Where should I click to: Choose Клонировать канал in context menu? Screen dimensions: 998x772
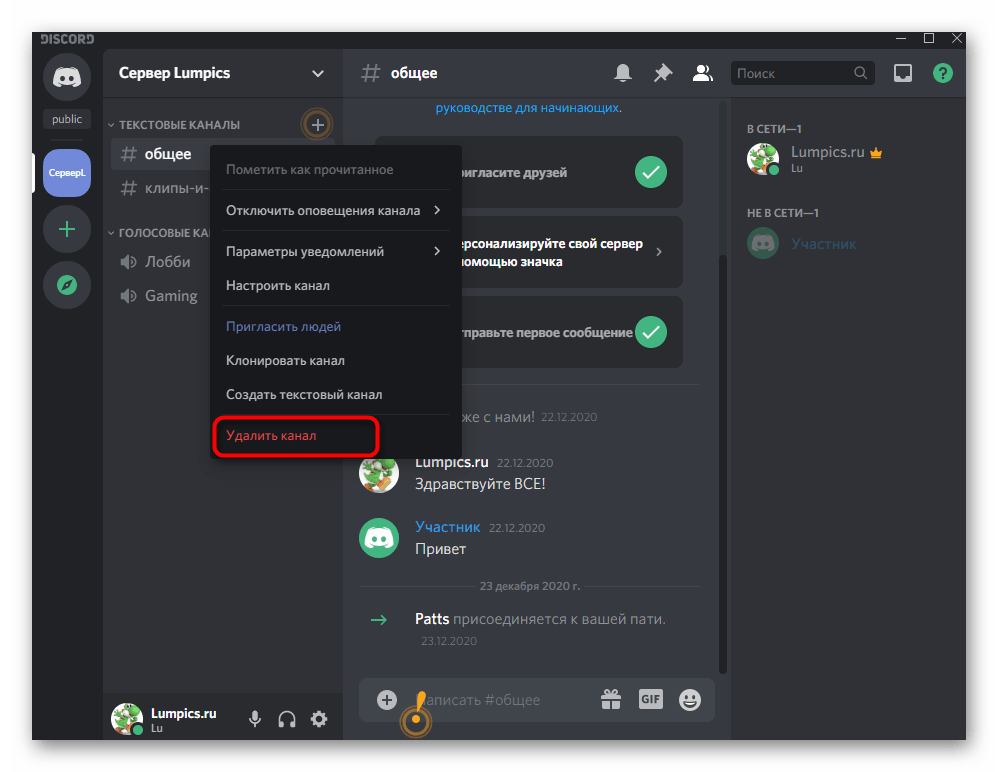click(285, 360)
